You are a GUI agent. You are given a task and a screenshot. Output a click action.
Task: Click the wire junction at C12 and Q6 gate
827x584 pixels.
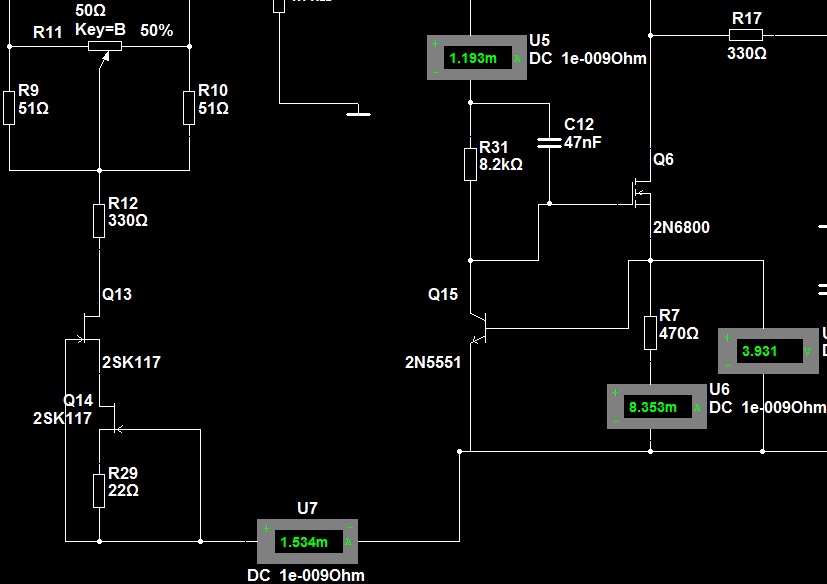[549, 204]
